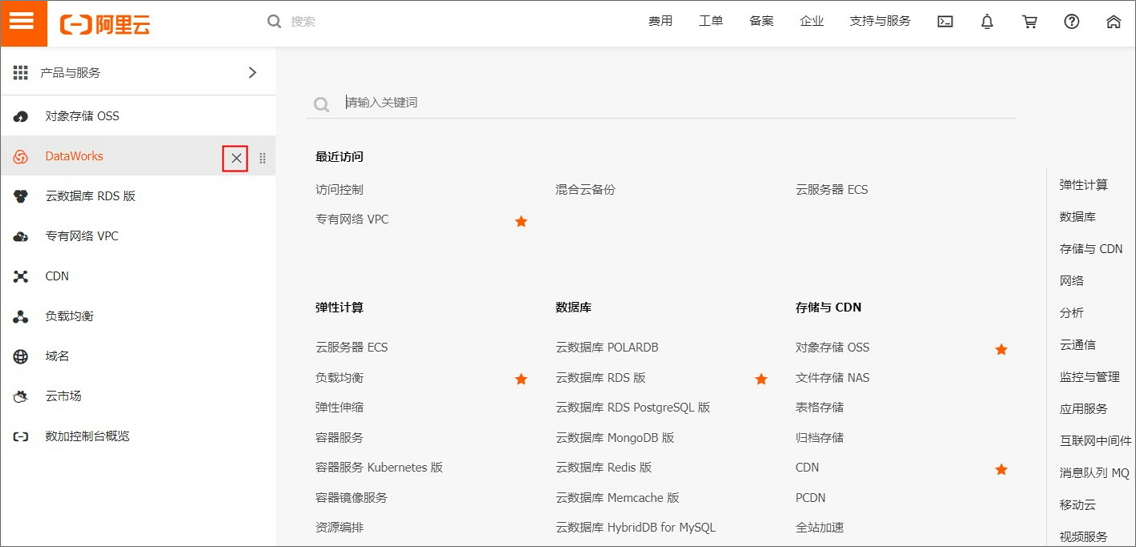This screenshot has width=1136, height=547.
Task: Click the keyword search magnifier icon
Action: tap(321, 105)
